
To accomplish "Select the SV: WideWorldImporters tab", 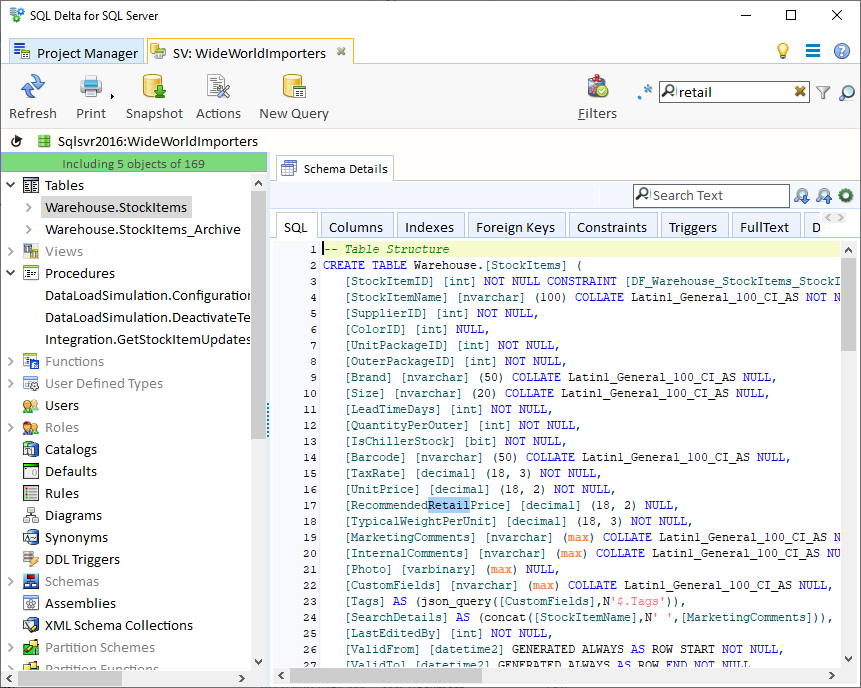I will coord(249,53).
